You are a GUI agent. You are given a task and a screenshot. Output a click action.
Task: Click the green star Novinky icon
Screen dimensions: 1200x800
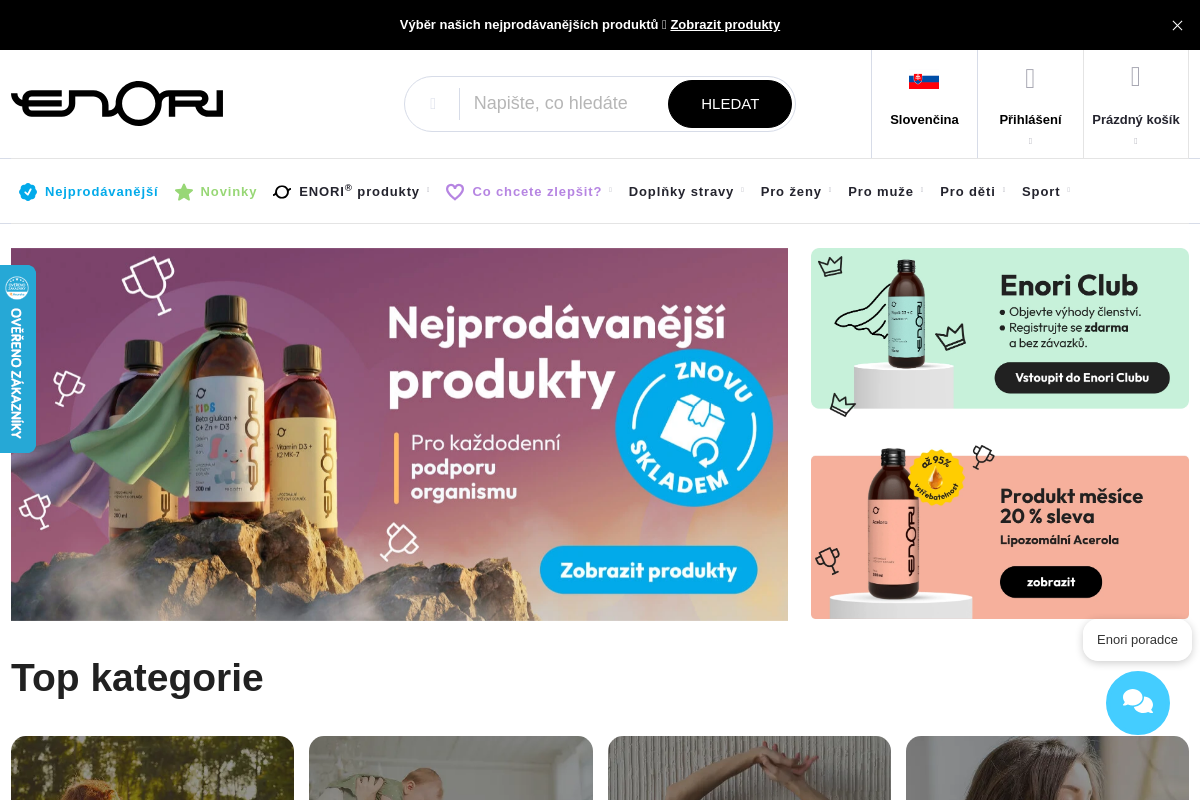[184, 192]
